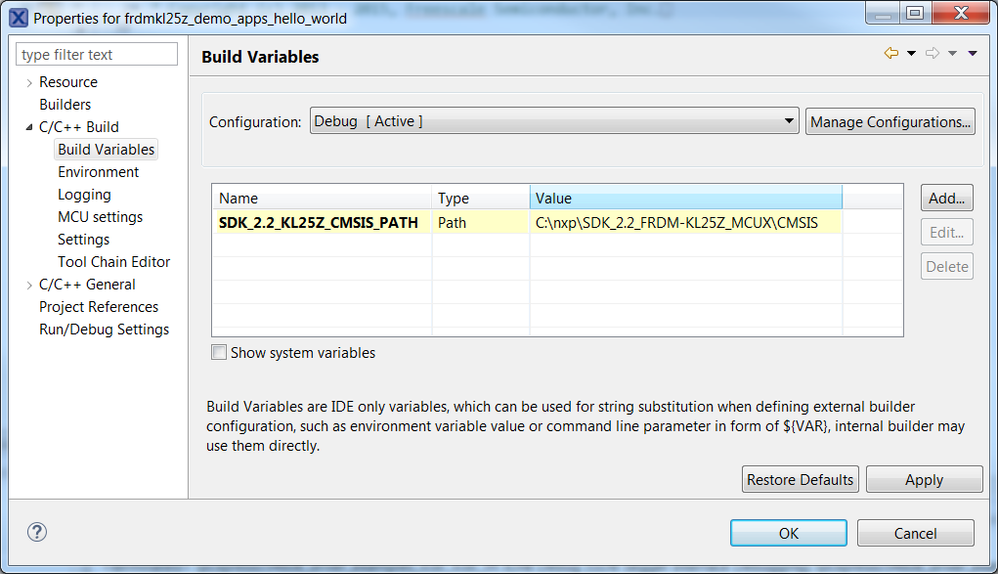Minimize the Properties window
Screen dimensions: 998x574
pyautogui.click(x=883, y=13)
